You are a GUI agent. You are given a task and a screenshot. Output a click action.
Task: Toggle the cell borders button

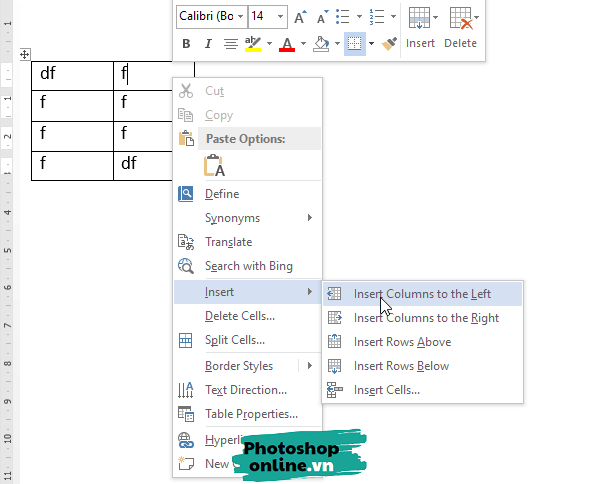(354, 44)
